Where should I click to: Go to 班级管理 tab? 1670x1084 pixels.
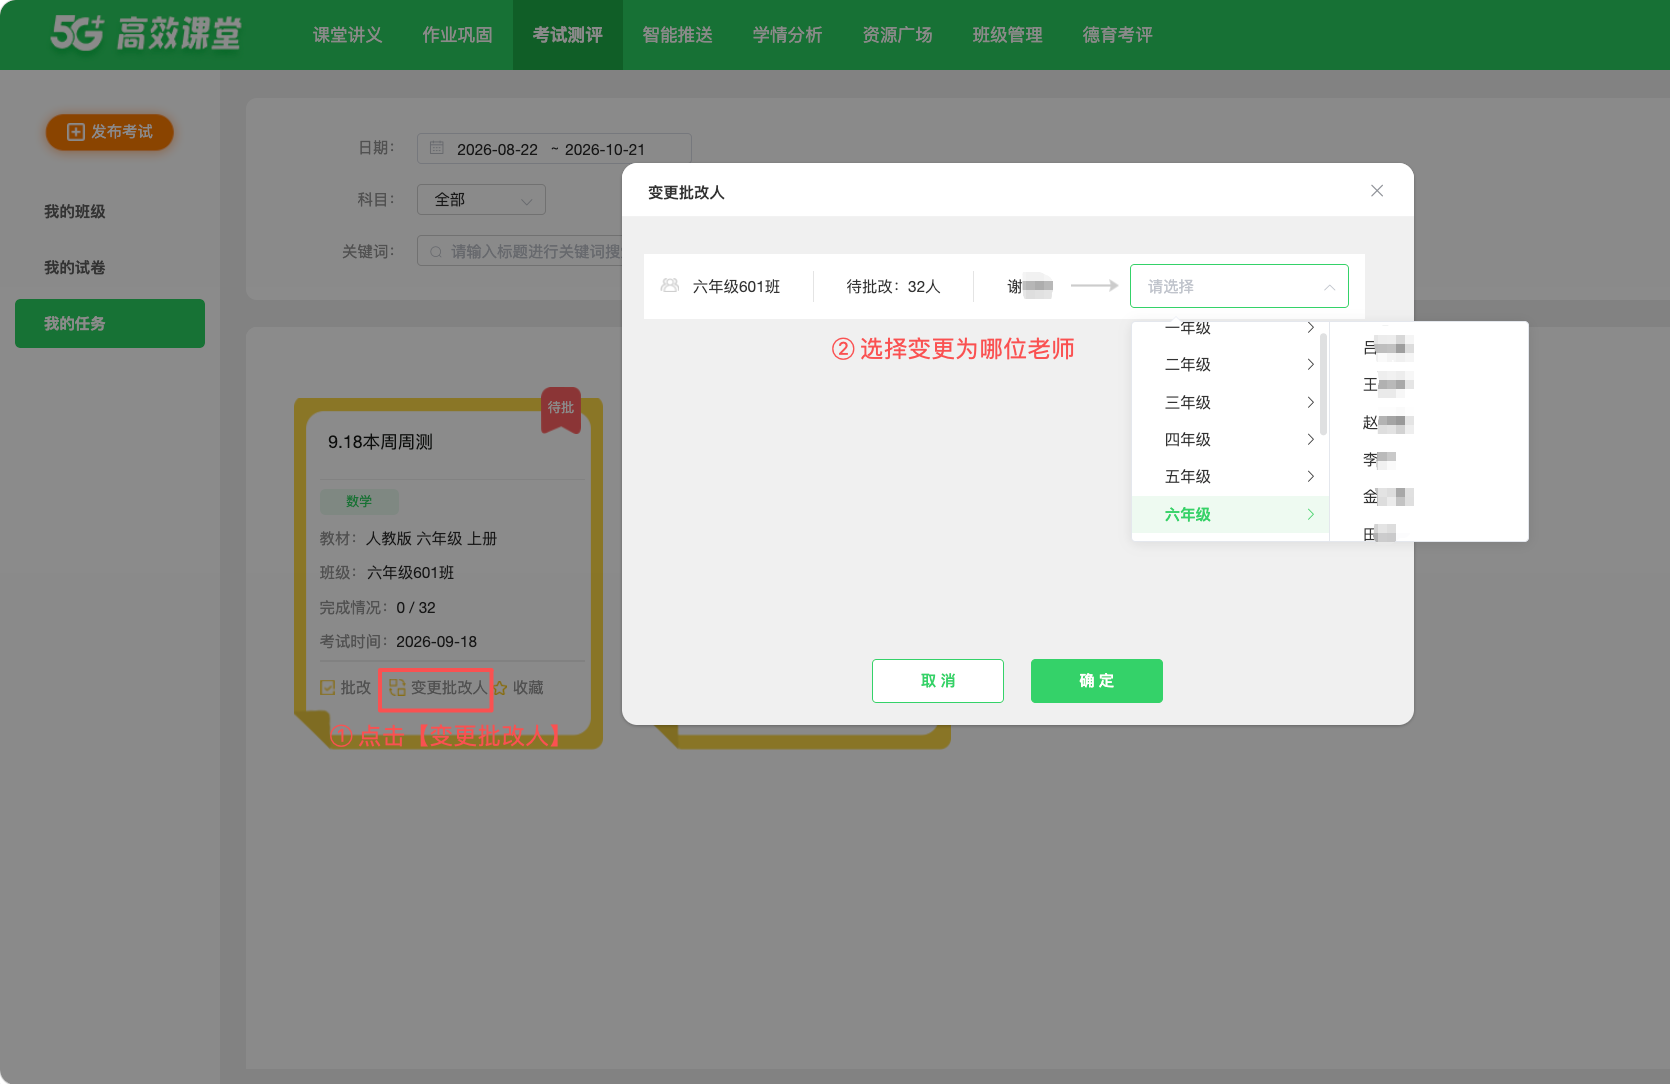point(1008,35)
